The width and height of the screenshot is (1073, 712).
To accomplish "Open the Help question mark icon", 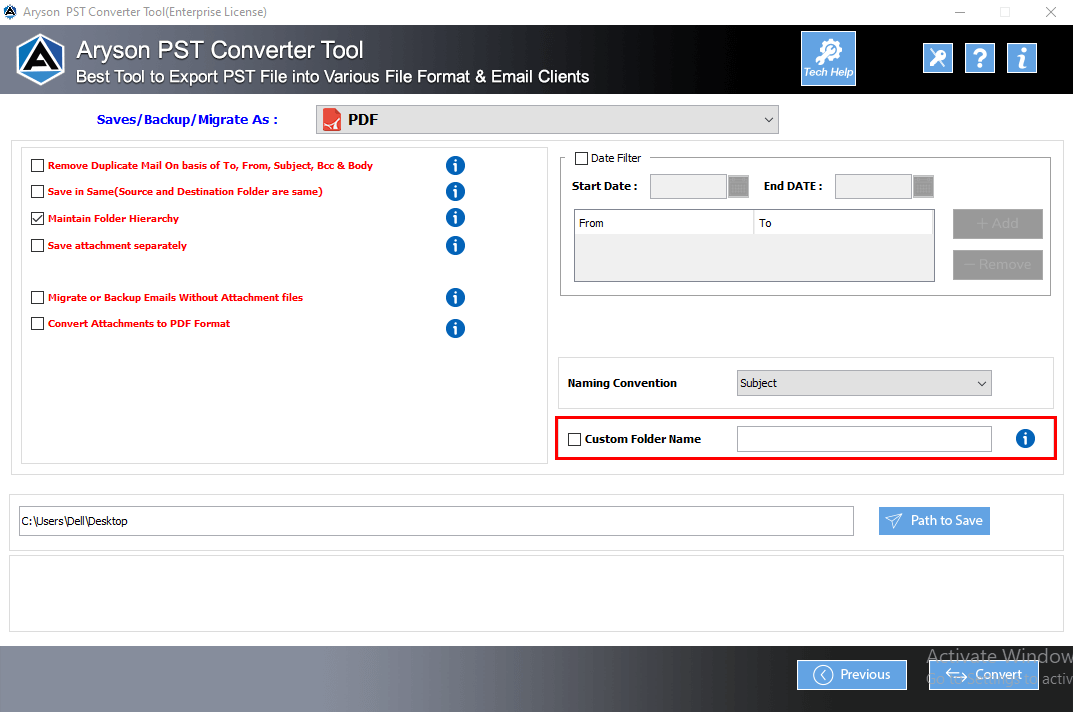I will [x=979, y=58].
